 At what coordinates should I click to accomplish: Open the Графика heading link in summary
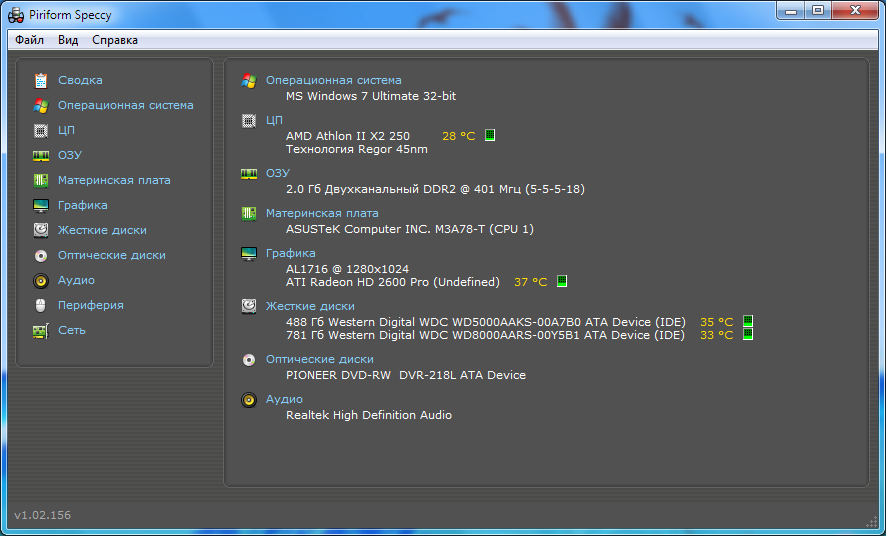290,253
